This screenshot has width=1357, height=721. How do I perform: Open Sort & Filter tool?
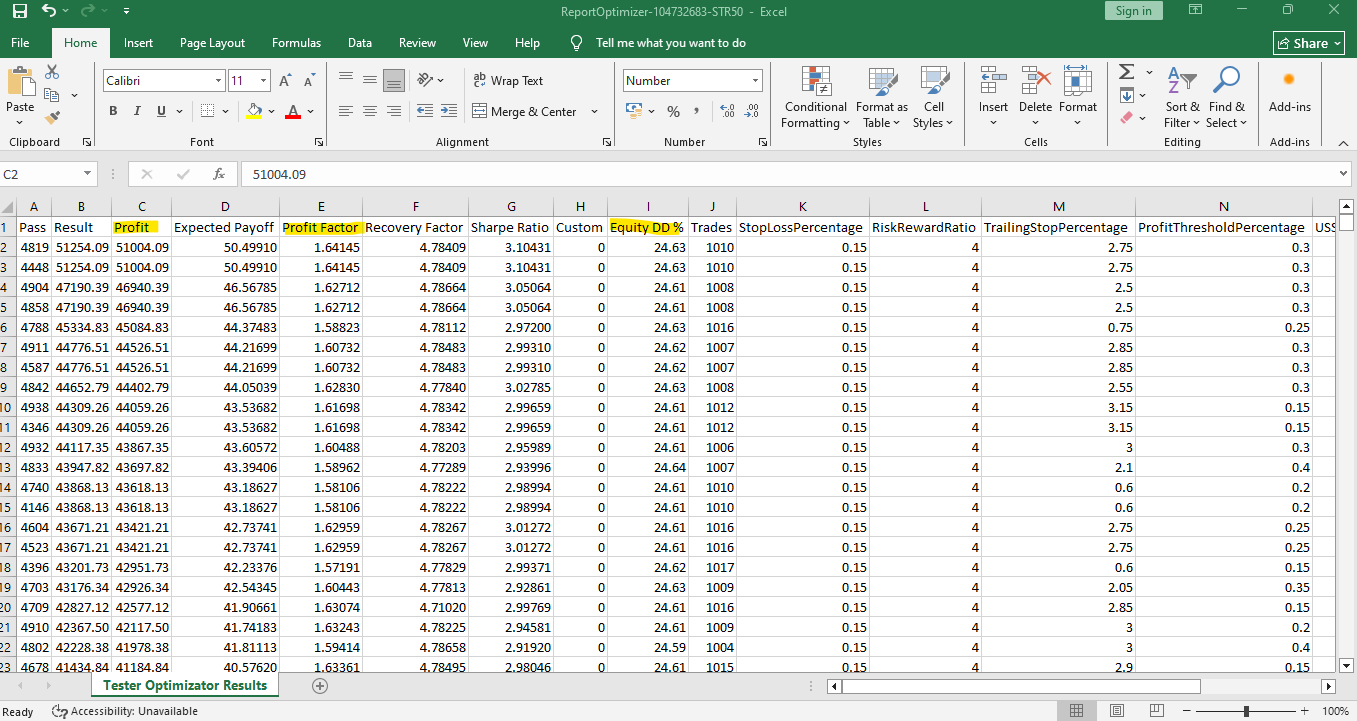coord(1182,98)
